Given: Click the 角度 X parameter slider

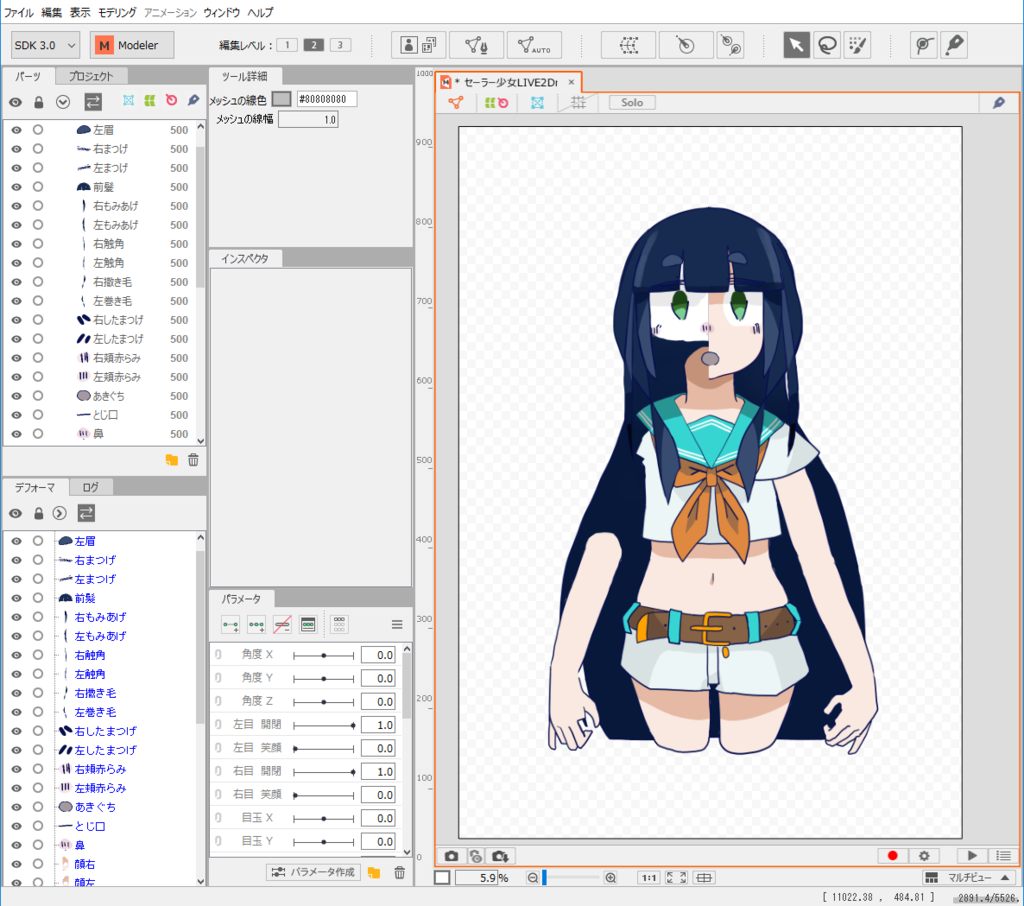Looking at the screenshot, I should click(x=324, y=655).
